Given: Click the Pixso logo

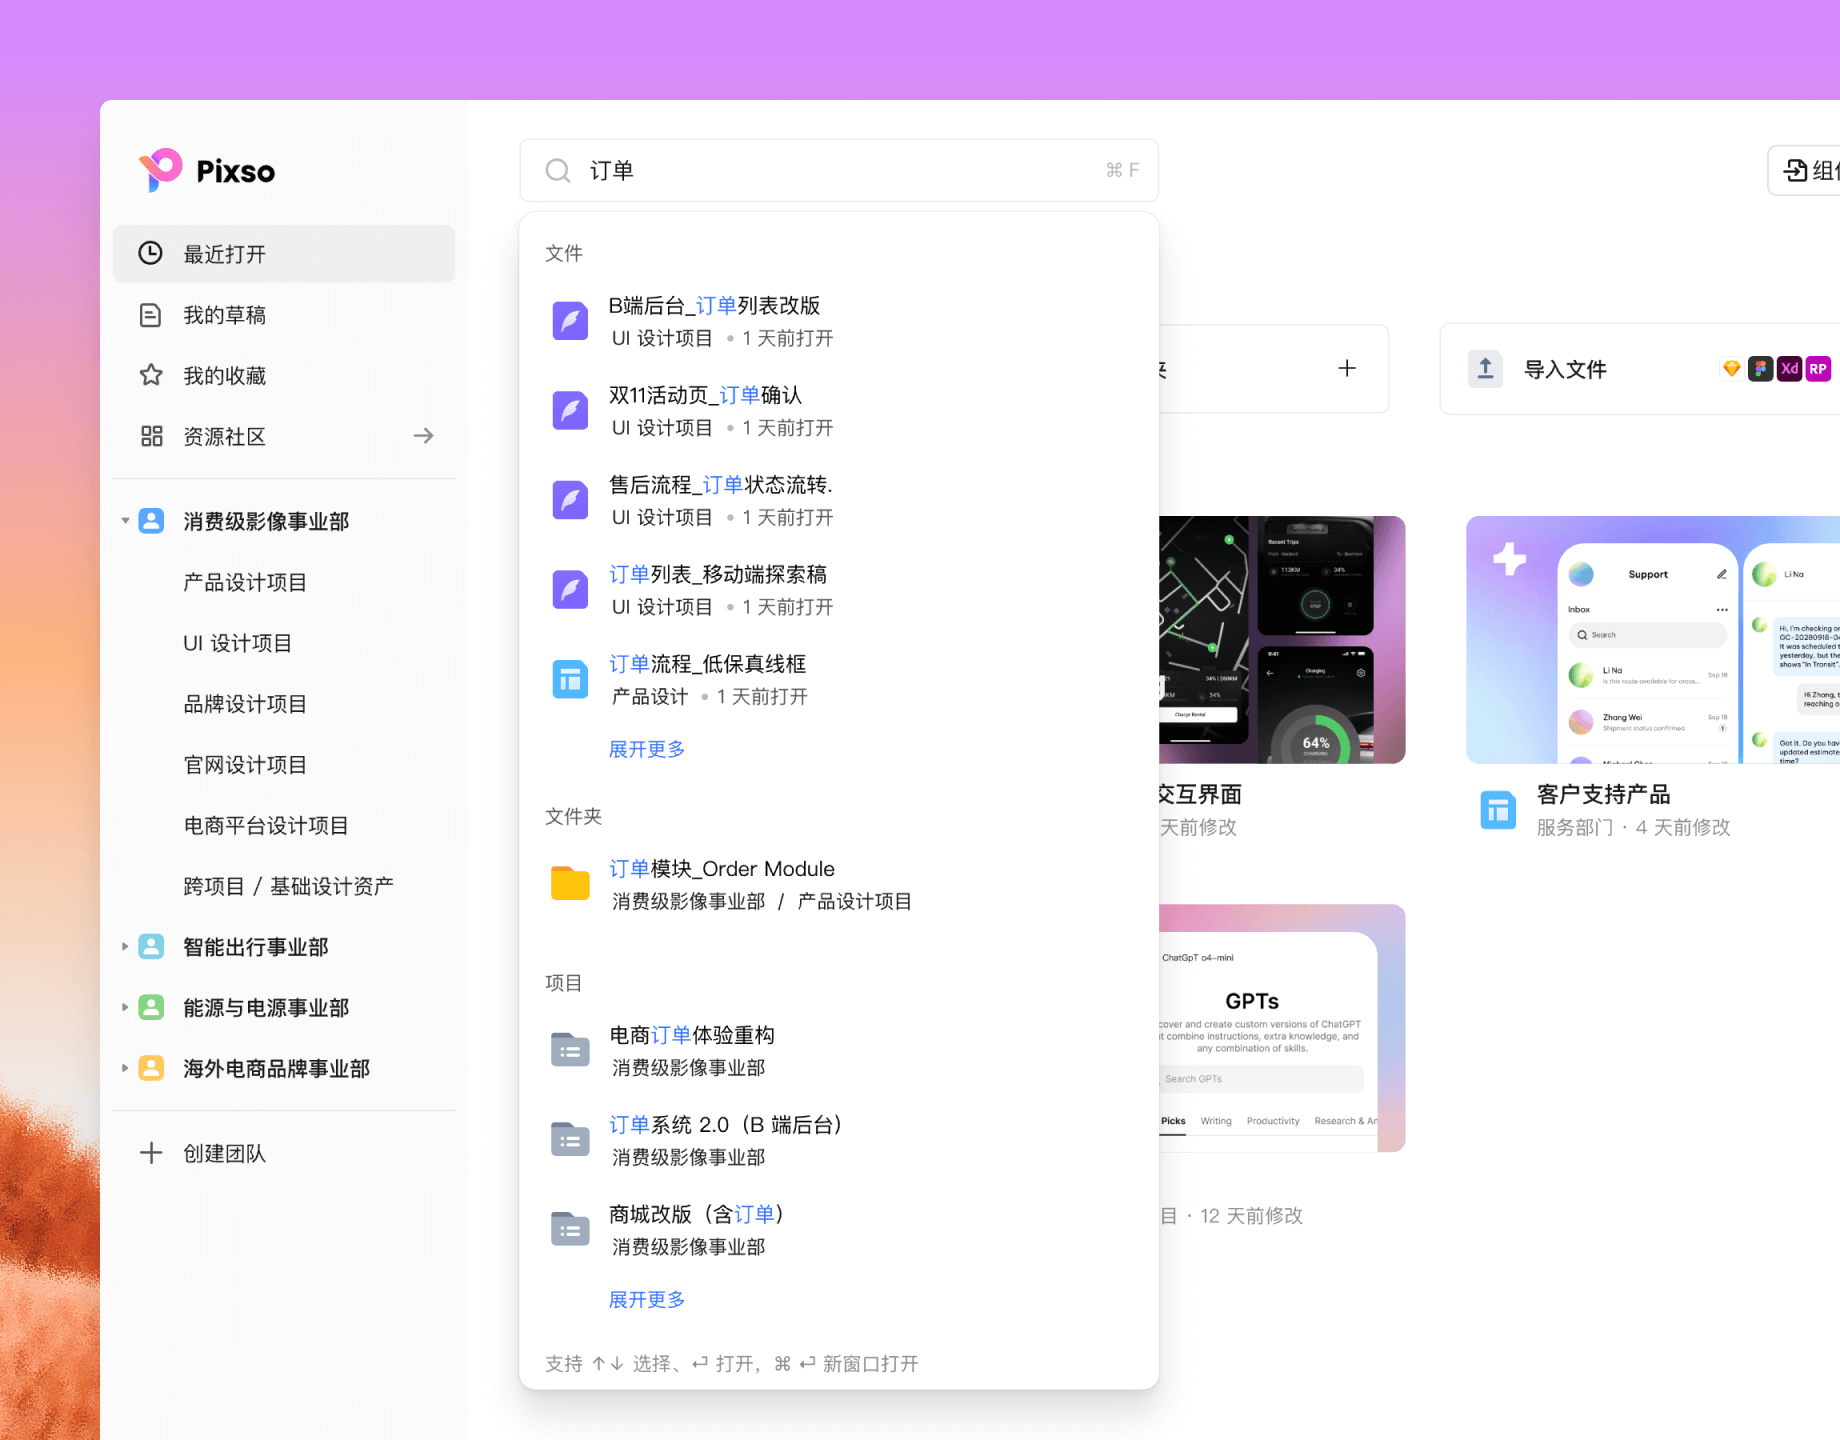Looking at the screenshot, I should coord(205,170).
